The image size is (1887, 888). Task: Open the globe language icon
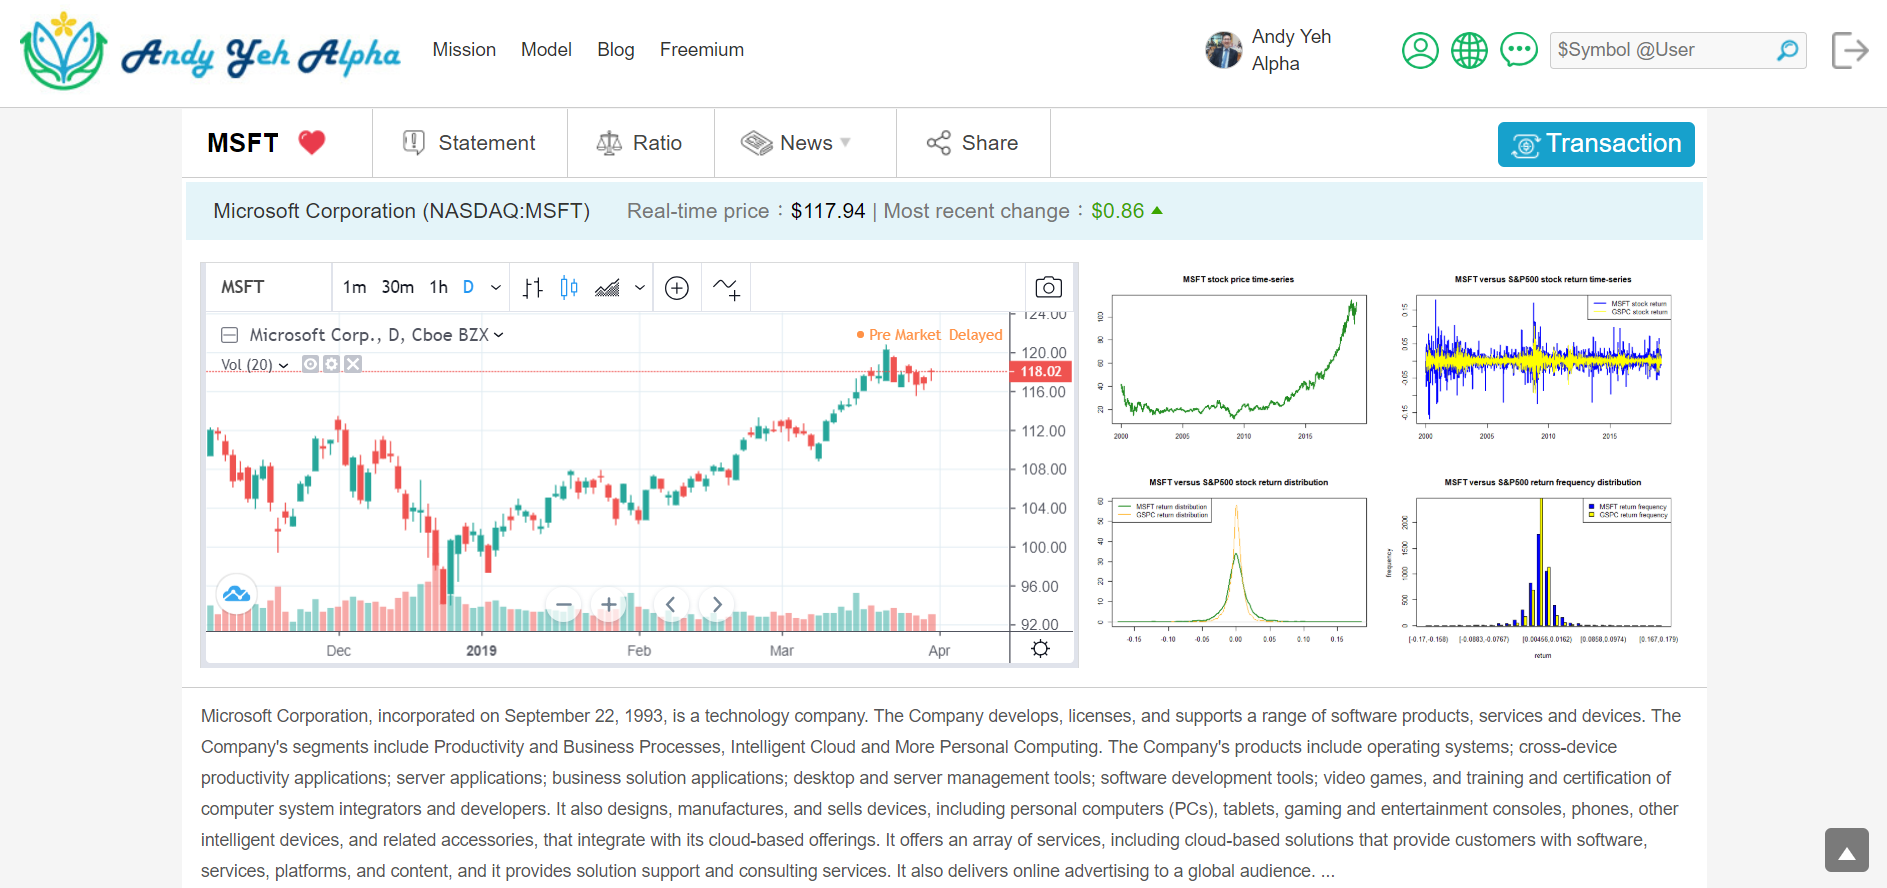[x=1469, y=50]
